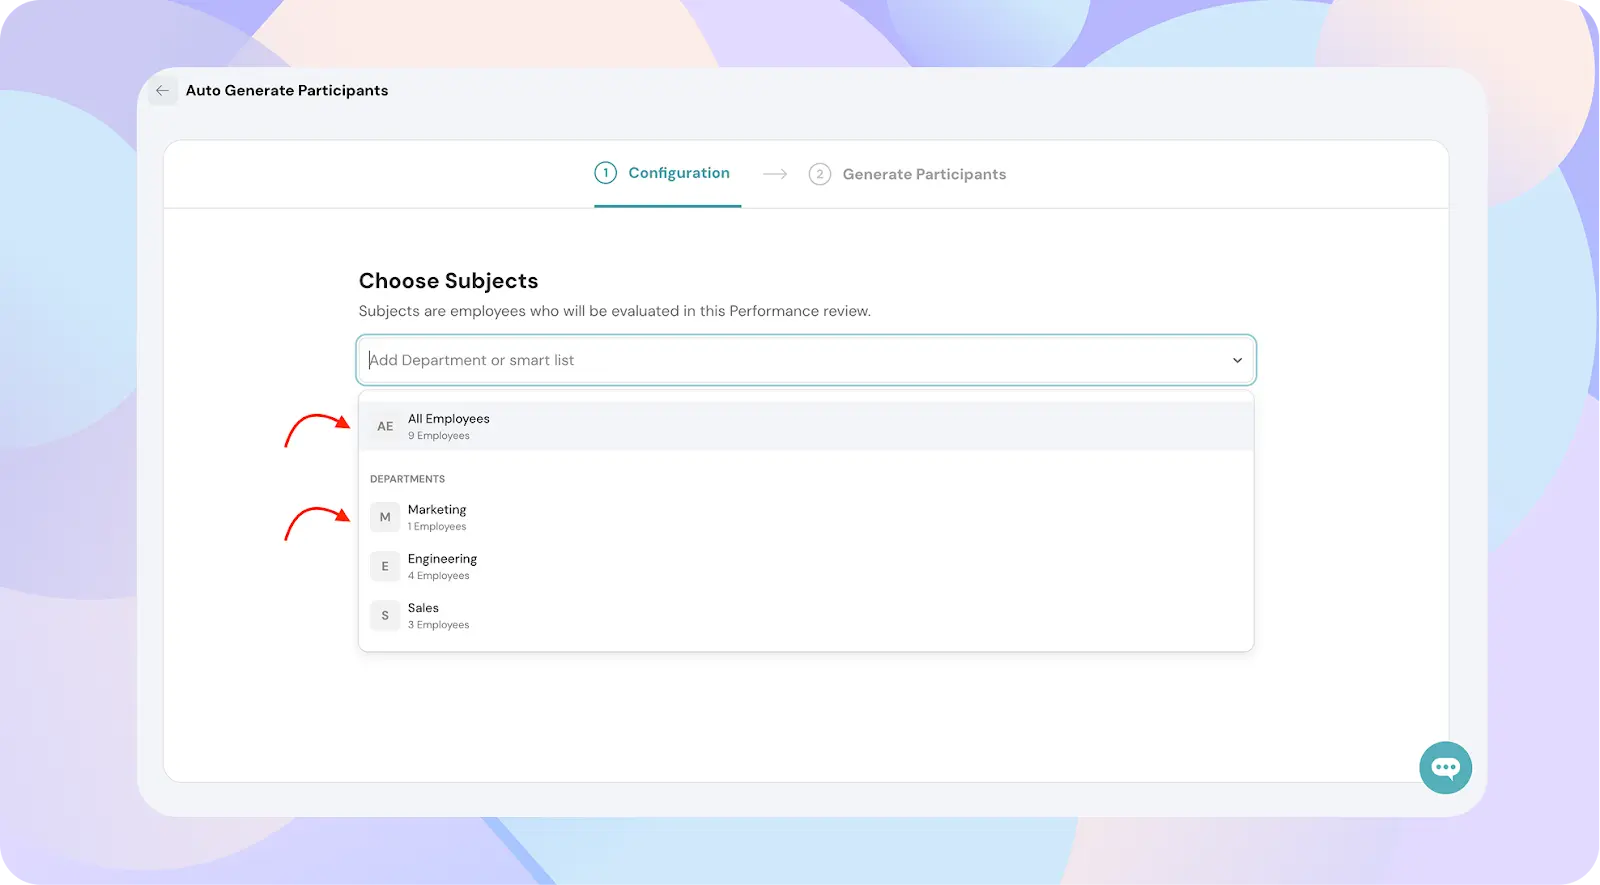Focus the Add Department or smart list field
The image size is (1600, 885).
click(x=790, y=360)
